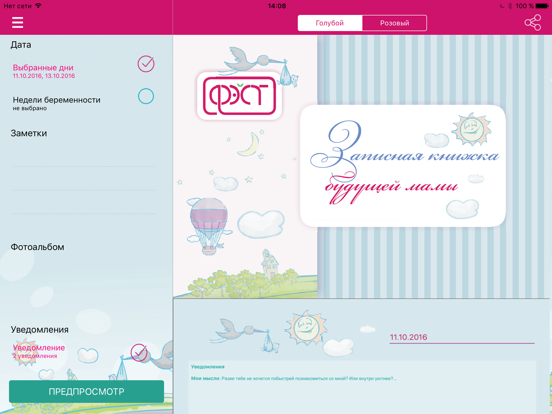Select the Мои мысли note text in preview
The image size is (552, 414).
pos(294,378)
